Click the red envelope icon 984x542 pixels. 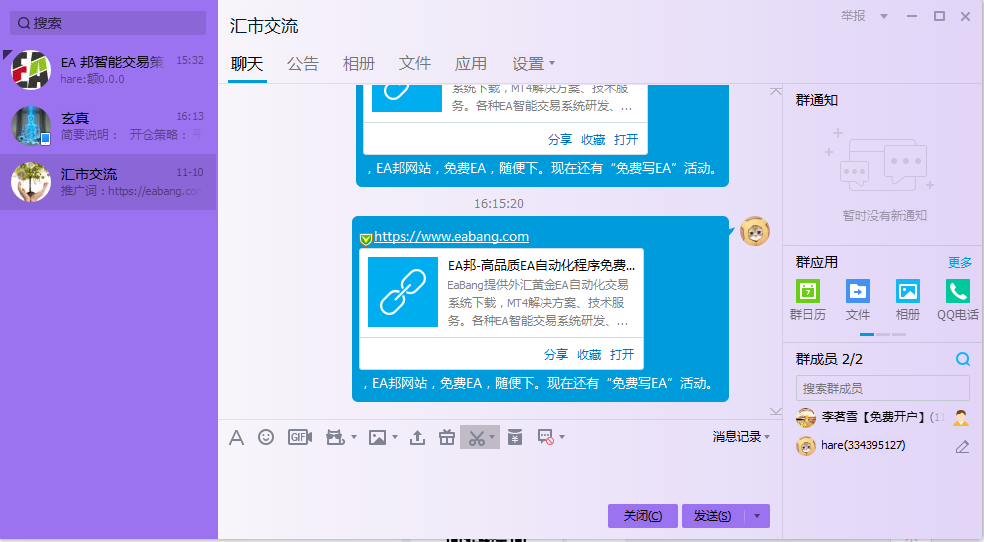(x=515, y=437)
